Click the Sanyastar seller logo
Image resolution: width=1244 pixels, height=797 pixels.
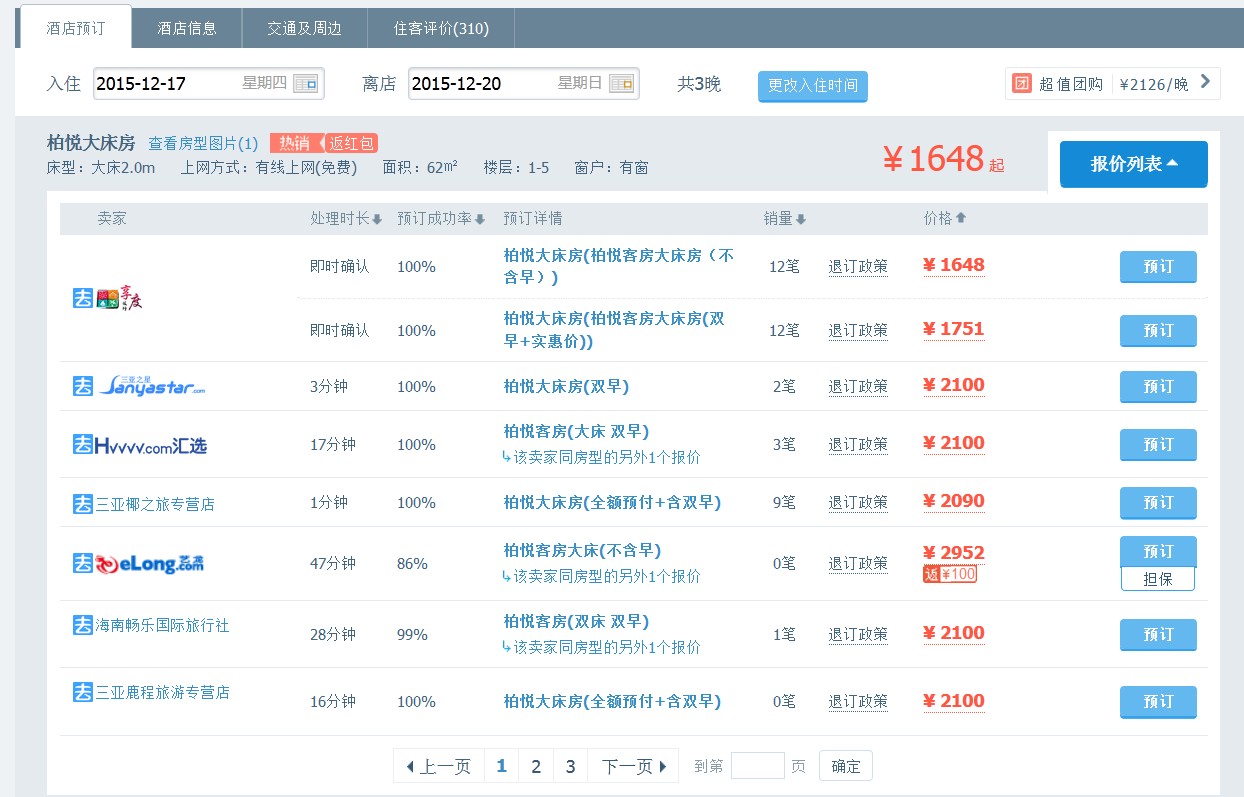139,386
